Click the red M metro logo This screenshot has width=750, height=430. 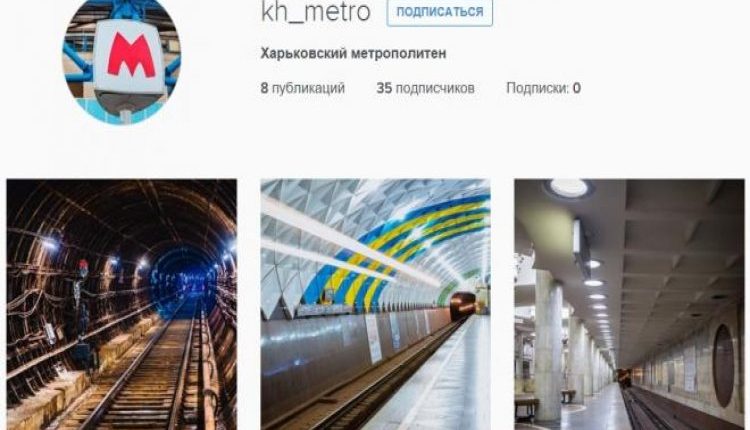coord(131,55)
